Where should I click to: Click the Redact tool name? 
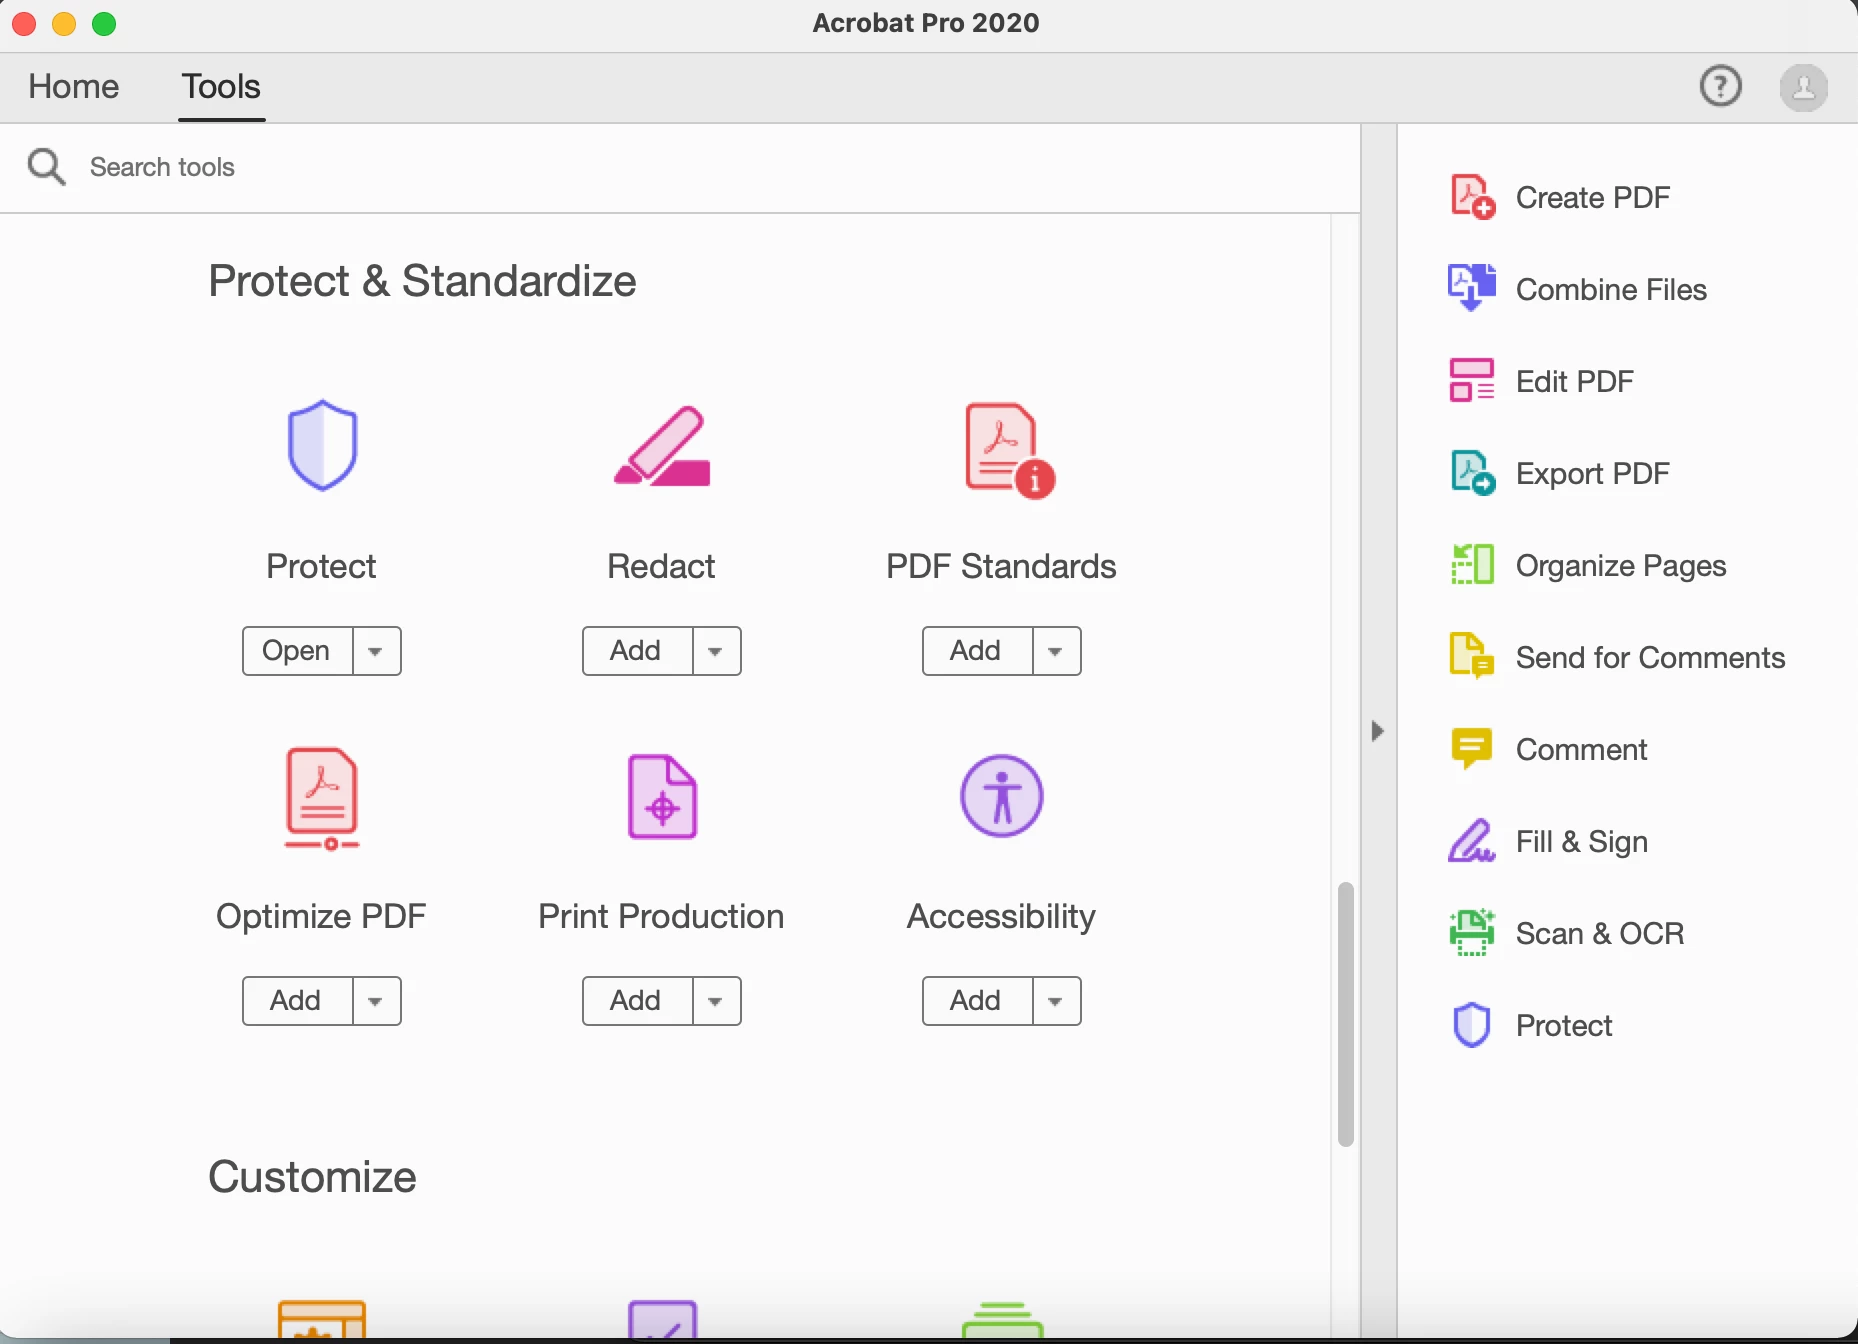pos(661,566)
